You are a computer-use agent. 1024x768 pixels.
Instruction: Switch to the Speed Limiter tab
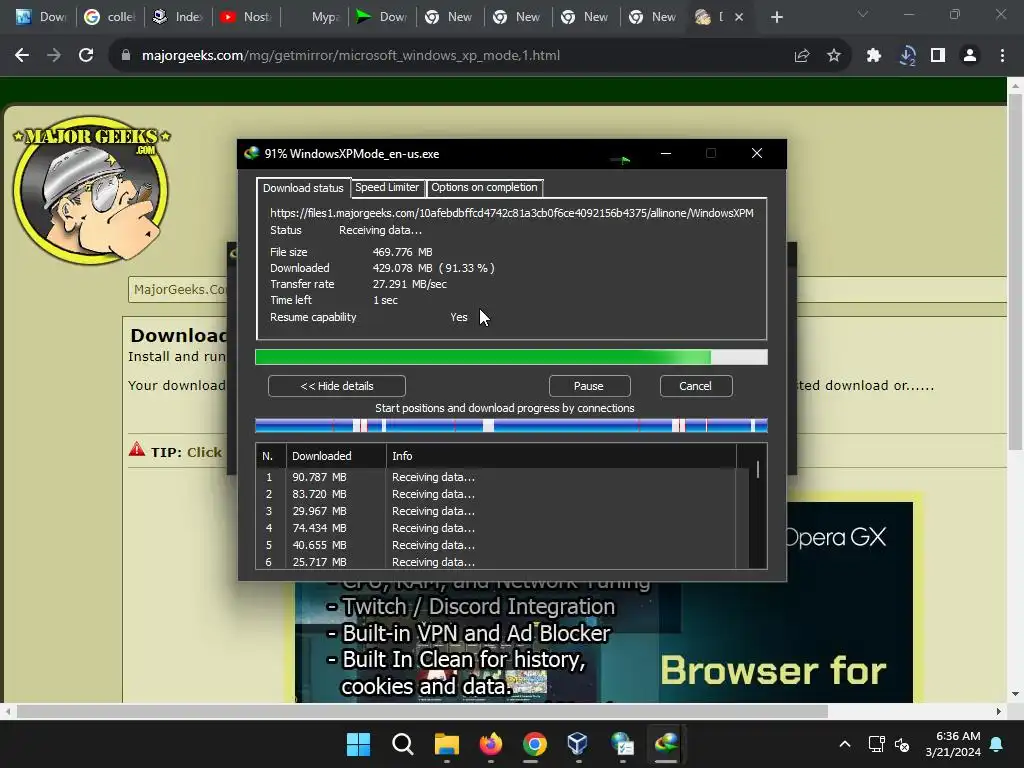pyautogui.click(x=387, y=187)
